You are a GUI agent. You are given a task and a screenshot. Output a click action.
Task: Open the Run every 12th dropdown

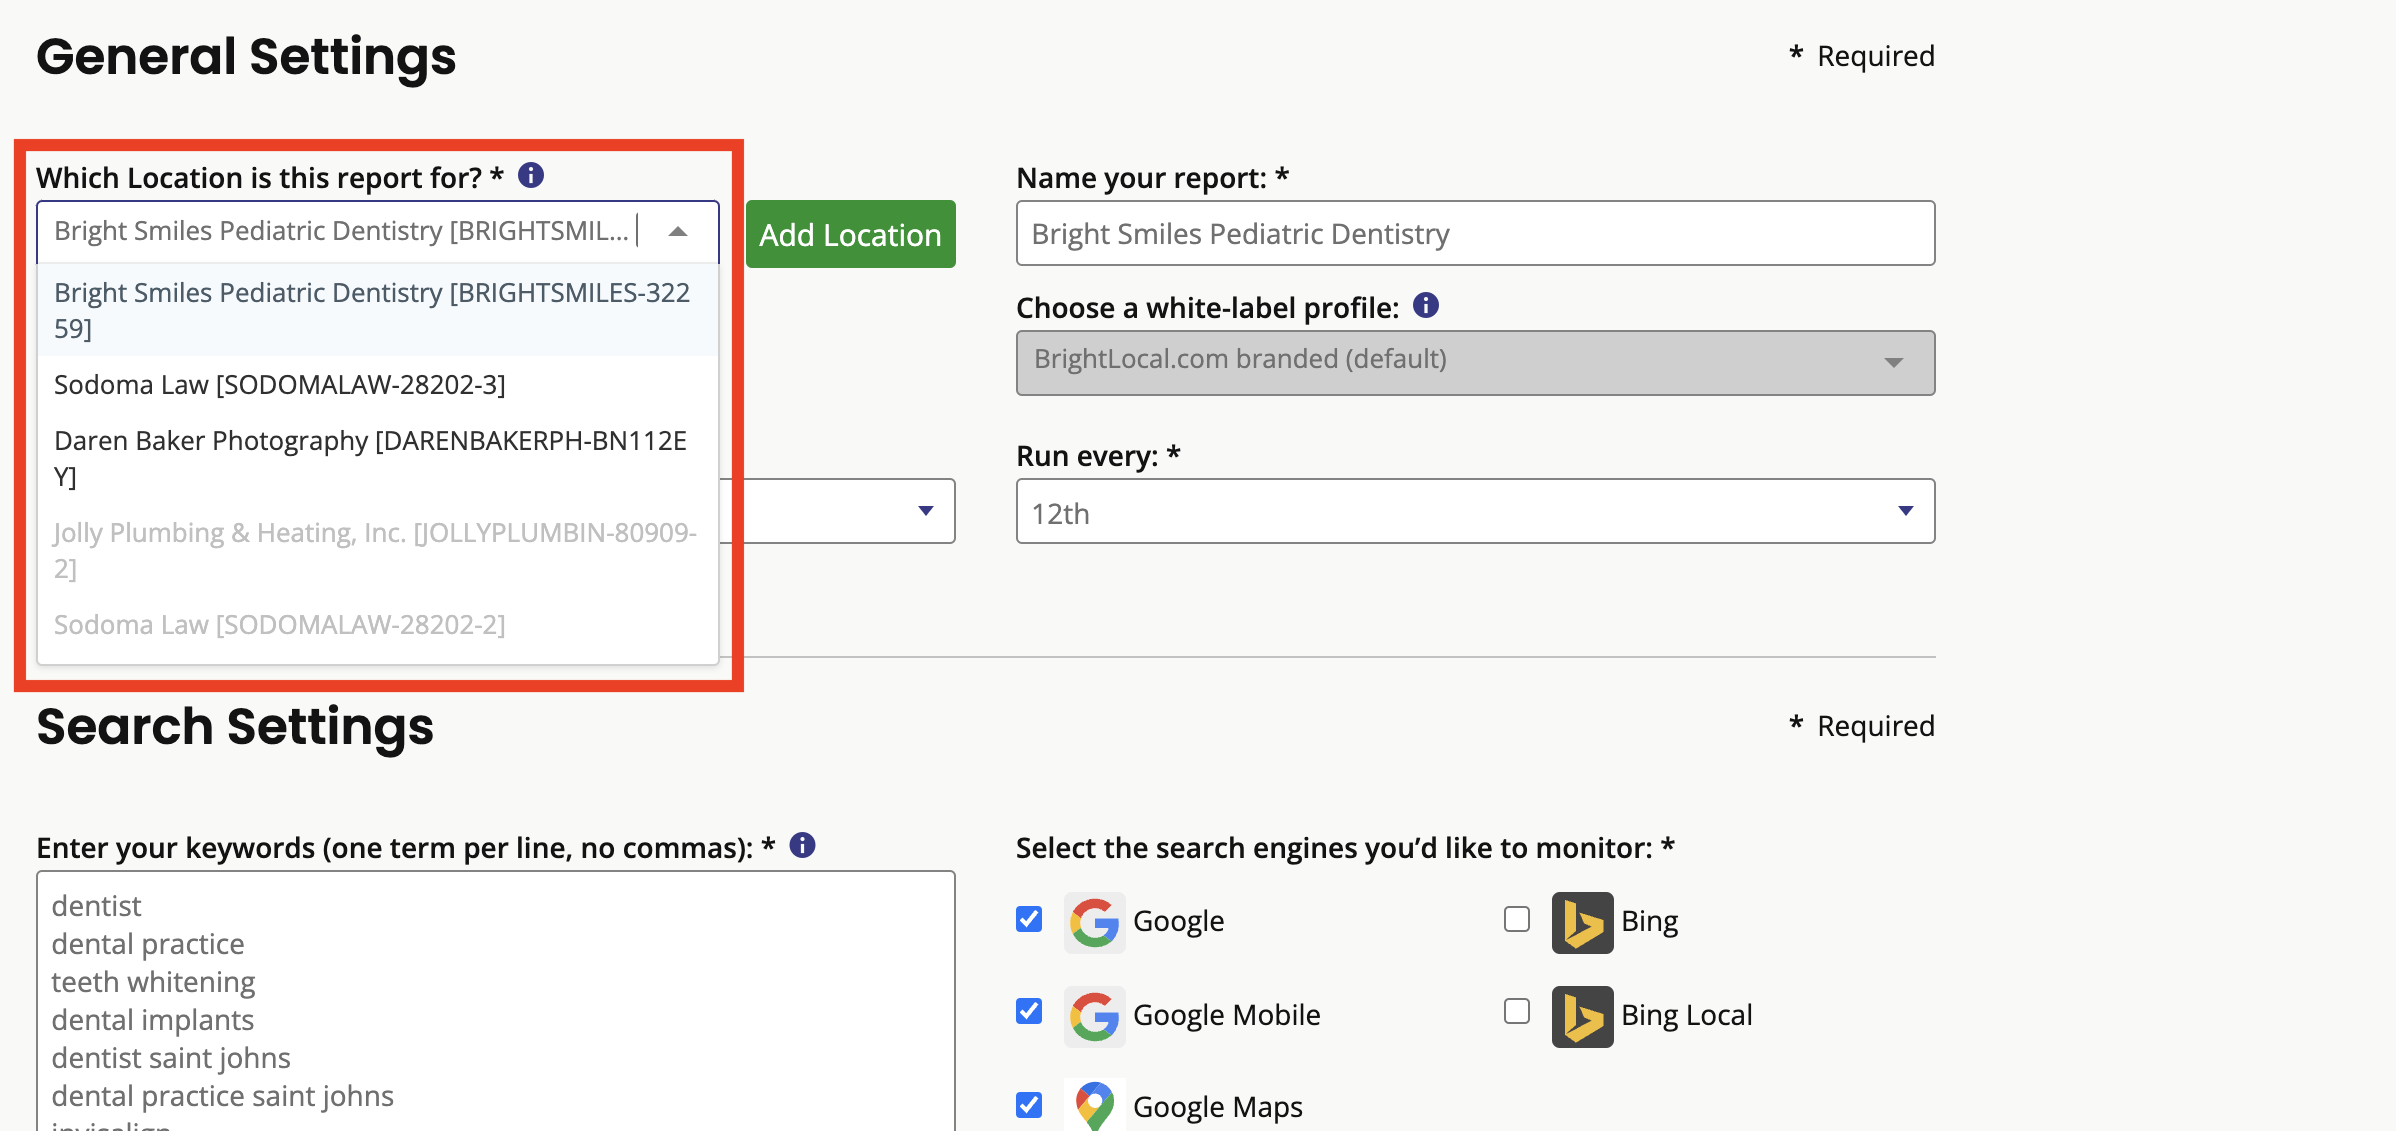(1475, 511)
